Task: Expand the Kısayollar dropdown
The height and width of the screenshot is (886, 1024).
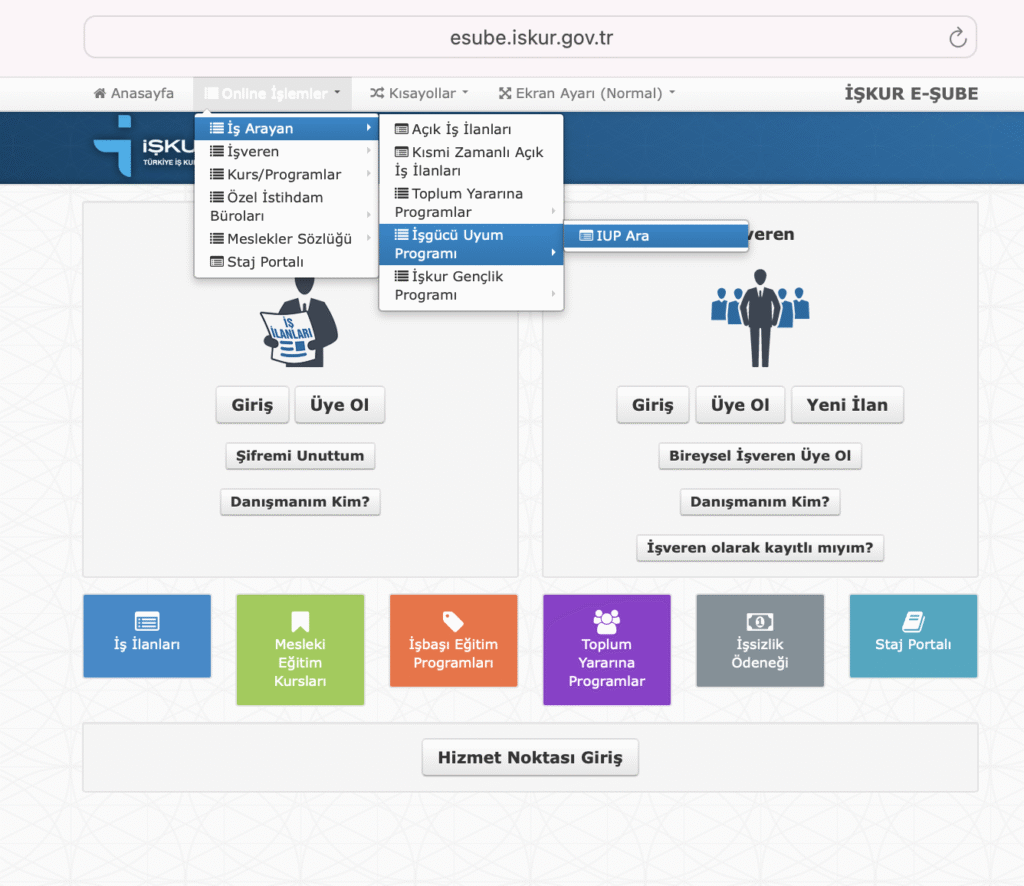Action: click(x=419, y=93)
